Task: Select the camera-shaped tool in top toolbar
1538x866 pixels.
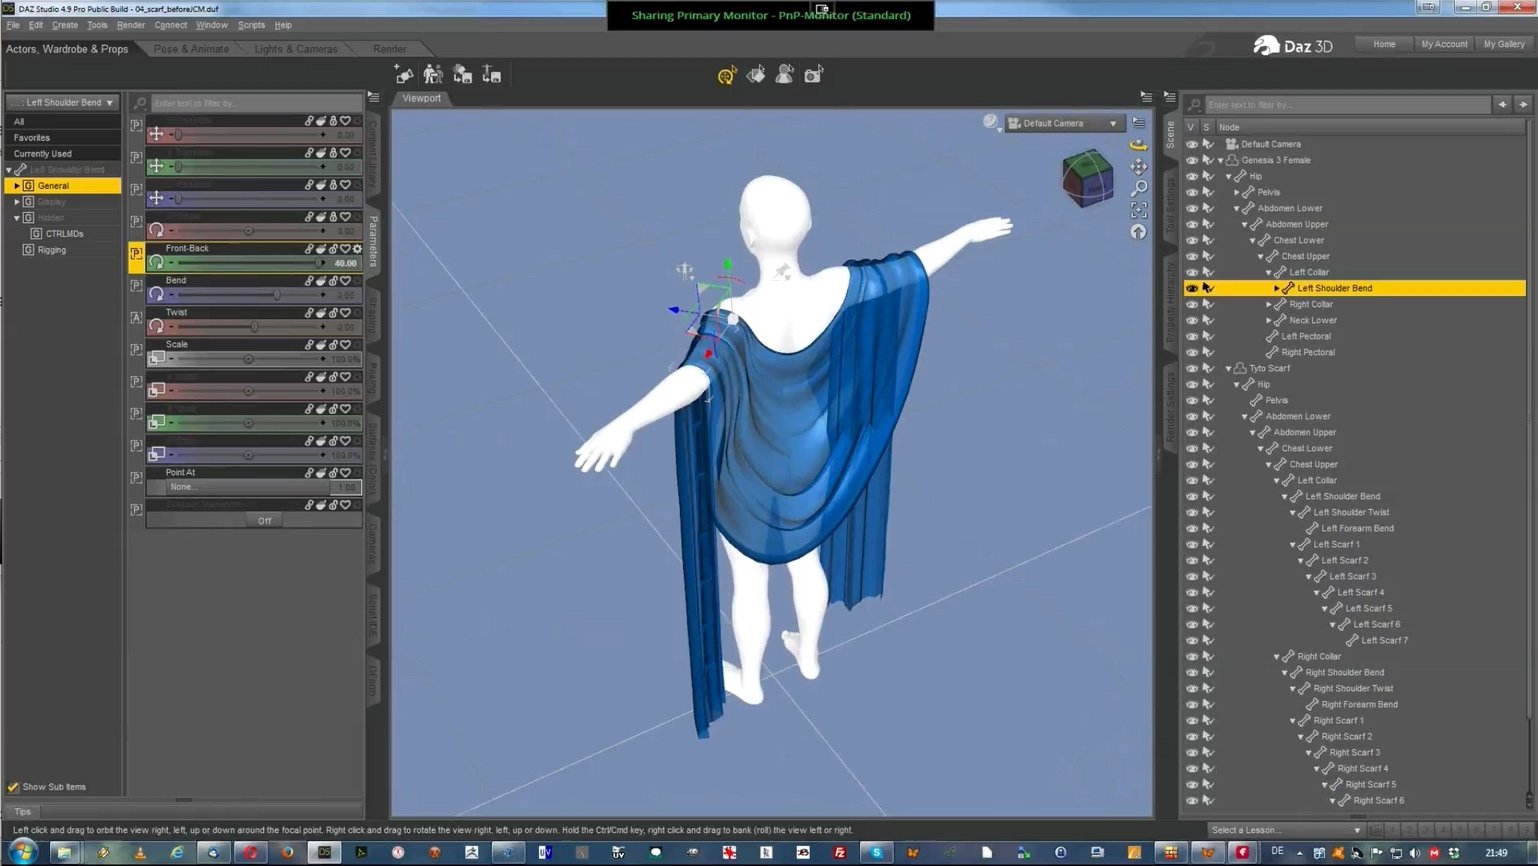Action: 813,75
